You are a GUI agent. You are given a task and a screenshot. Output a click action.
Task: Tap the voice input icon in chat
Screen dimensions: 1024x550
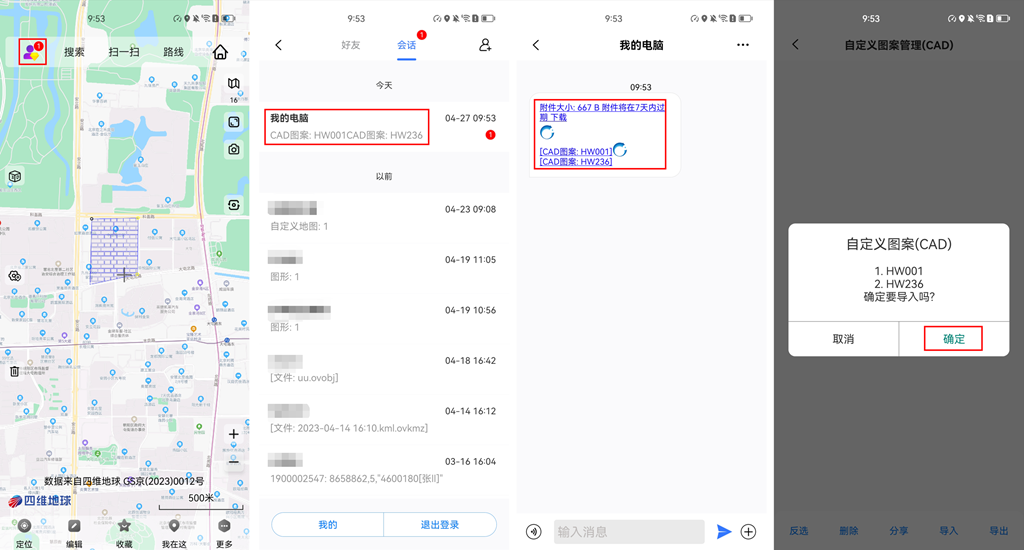pos(534,532)
